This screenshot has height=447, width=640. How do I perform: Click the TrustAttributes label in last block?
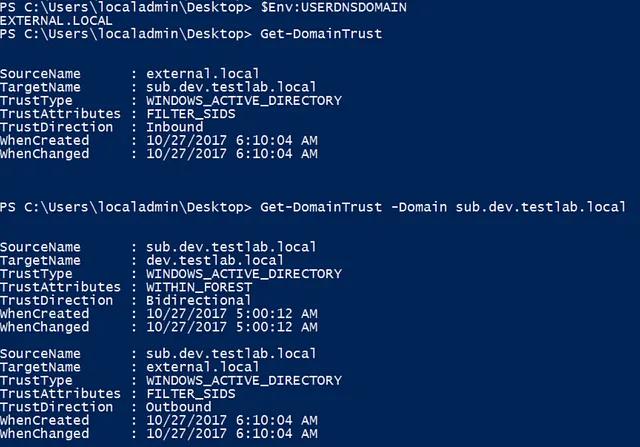(x=60, y=394)
